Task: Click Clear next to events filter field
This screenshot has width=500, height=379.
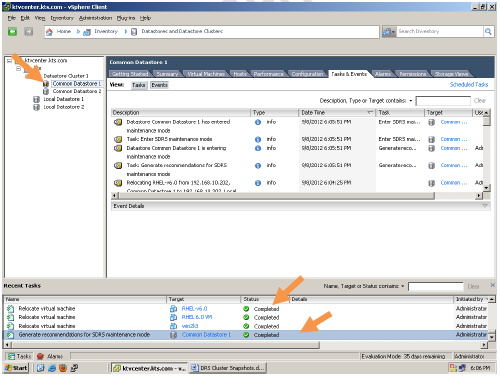Action: point(480,101)
